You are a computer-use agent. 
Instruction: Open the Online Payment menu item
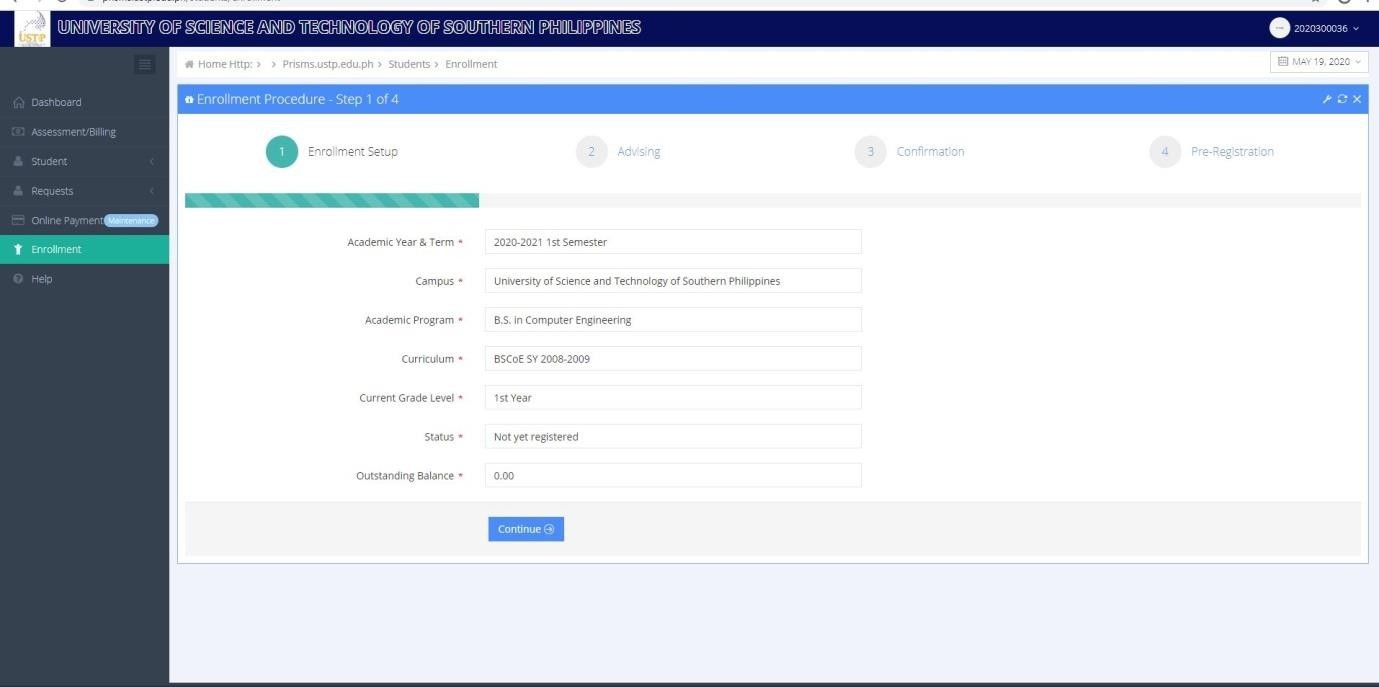pos(85,220)
